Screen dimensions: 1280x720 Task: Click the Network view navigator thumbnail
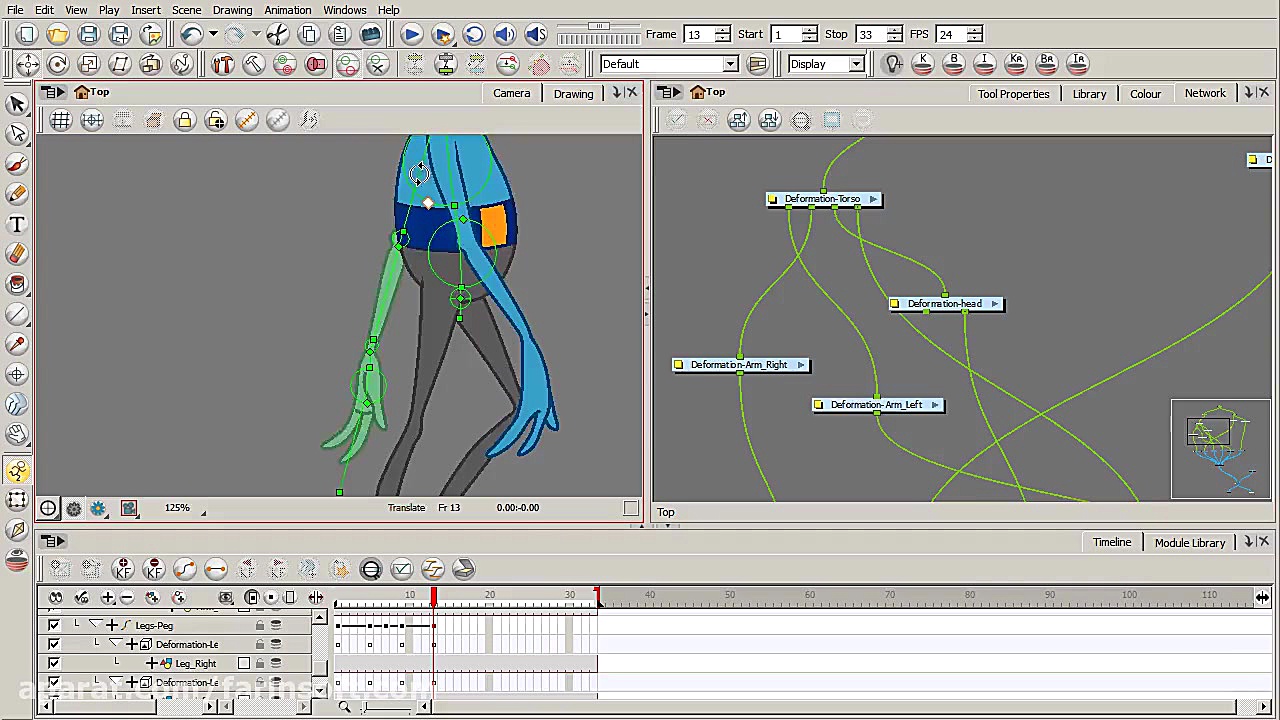1221,449
